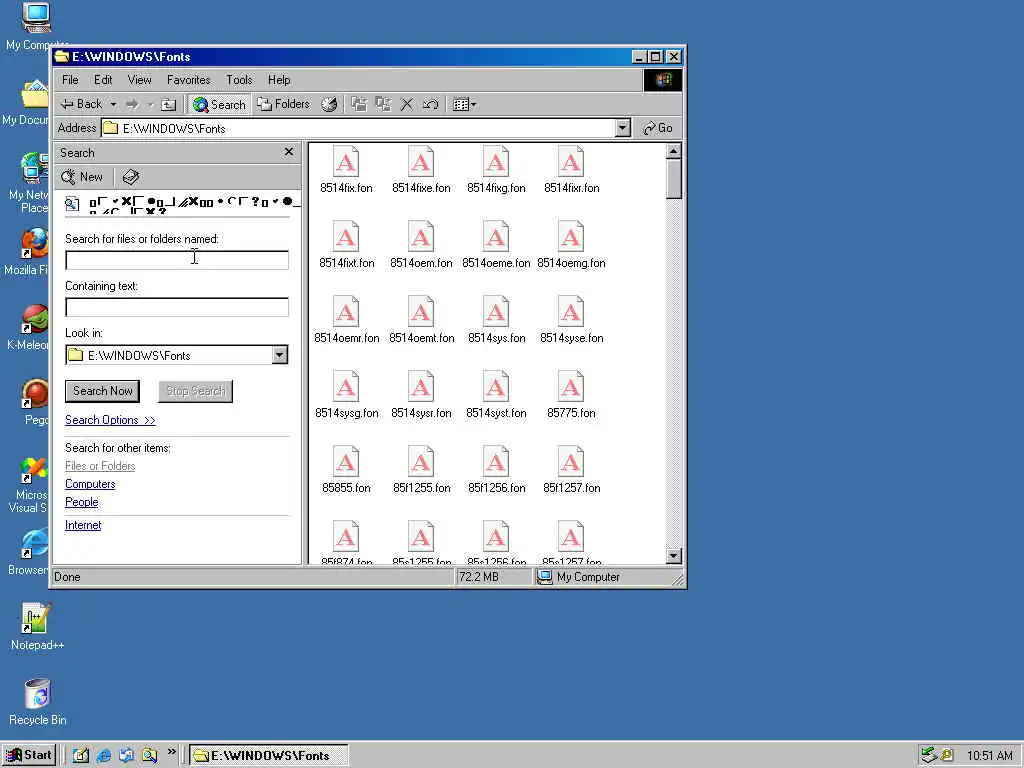Open the Recycle Bin desktop icon
Screen dimensions: 1024x768
(37, 703)
